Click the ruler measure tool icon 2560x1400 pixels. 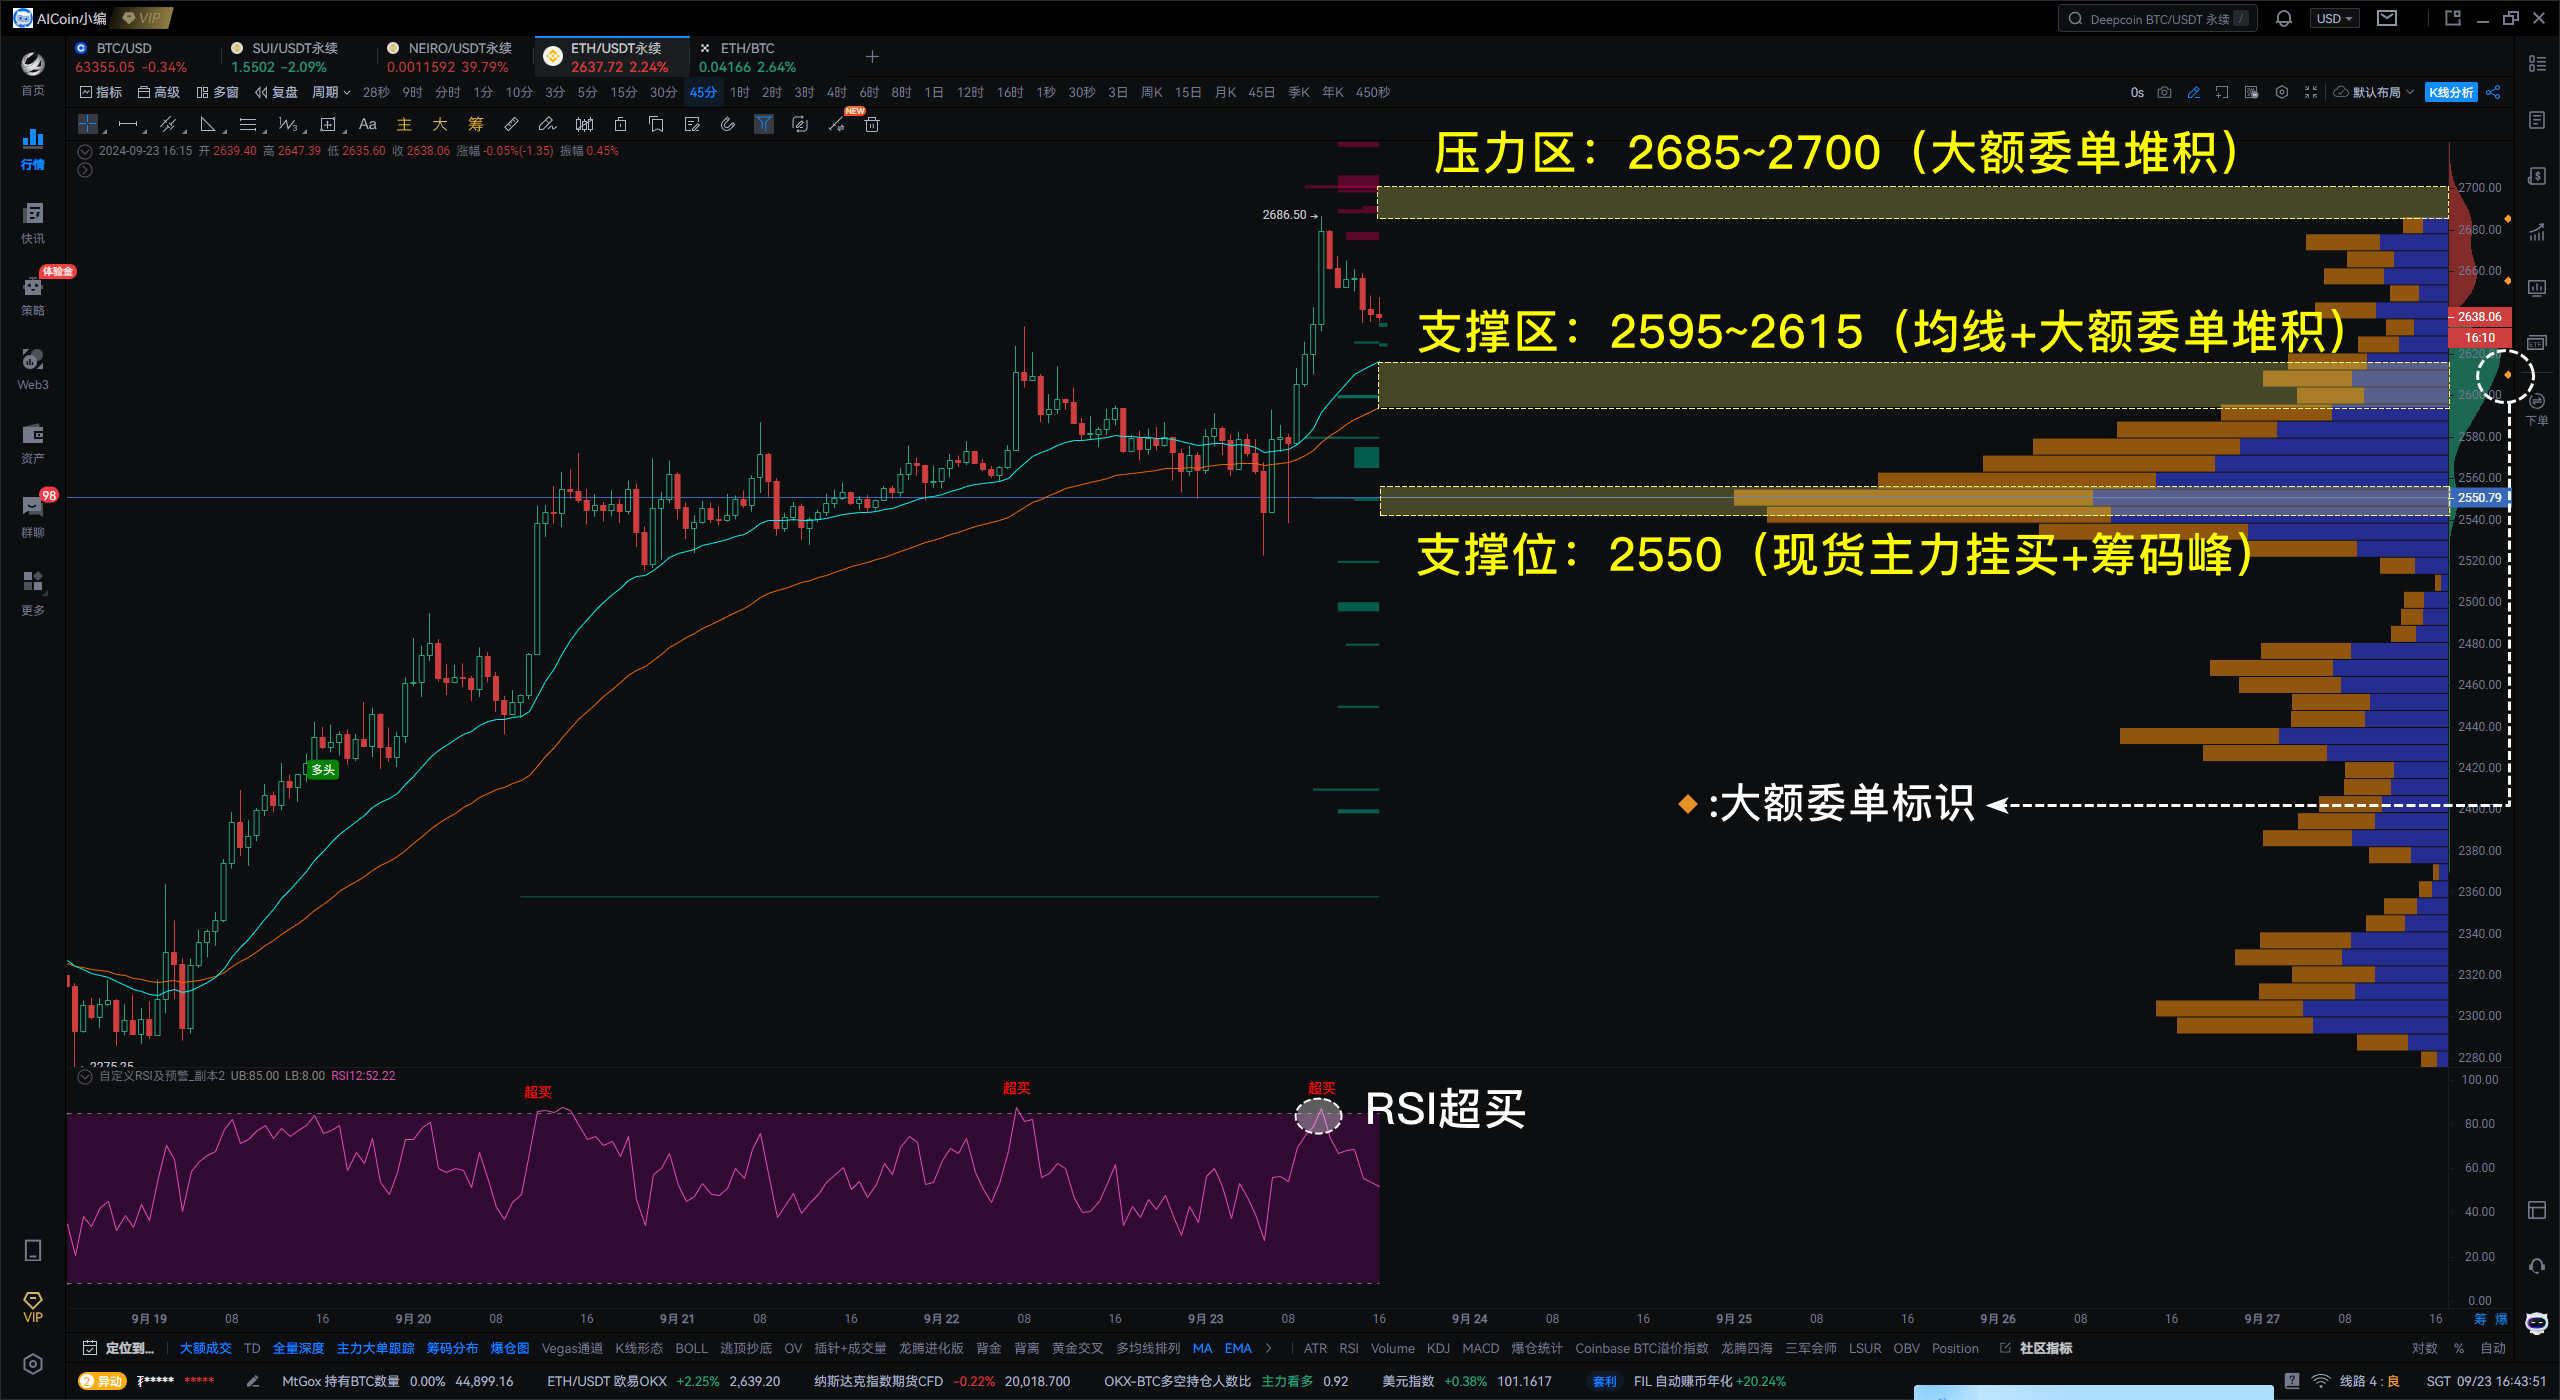point(511,124)
